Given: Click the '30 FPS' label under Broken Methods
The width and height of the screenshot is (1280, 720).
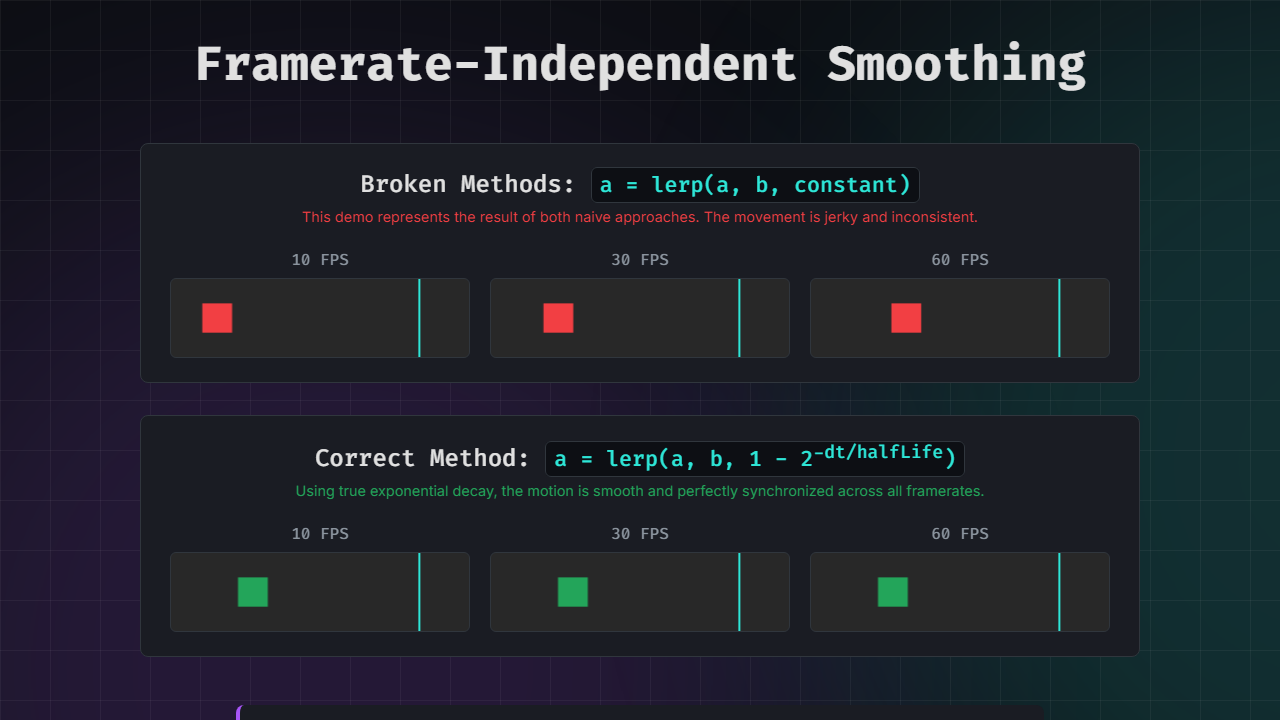Looking at the screenshot, I should point(640,260).
